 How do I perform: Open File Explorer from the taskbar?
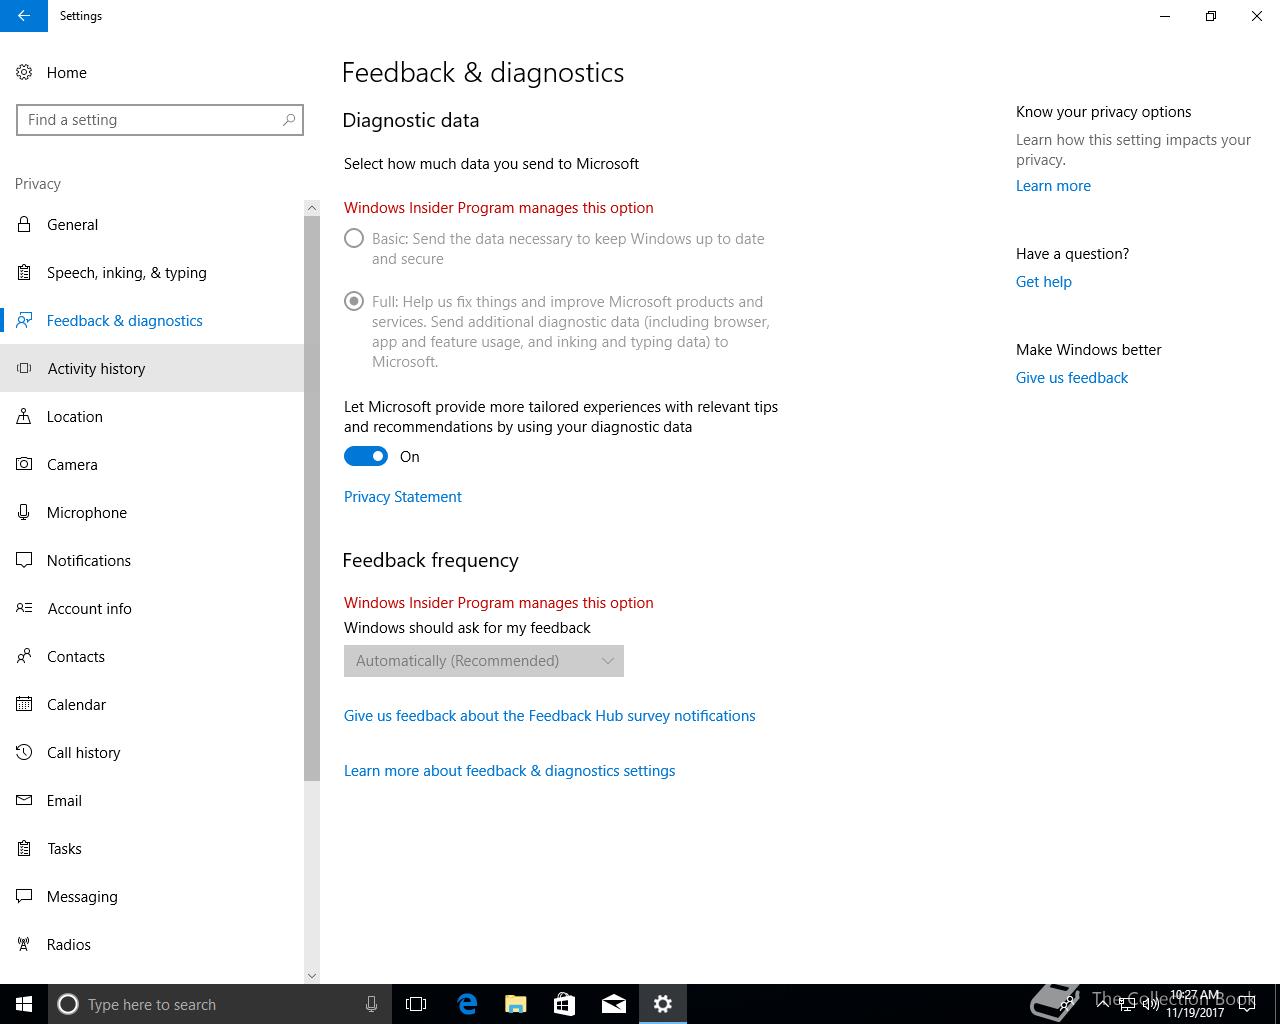point(516,1004)
